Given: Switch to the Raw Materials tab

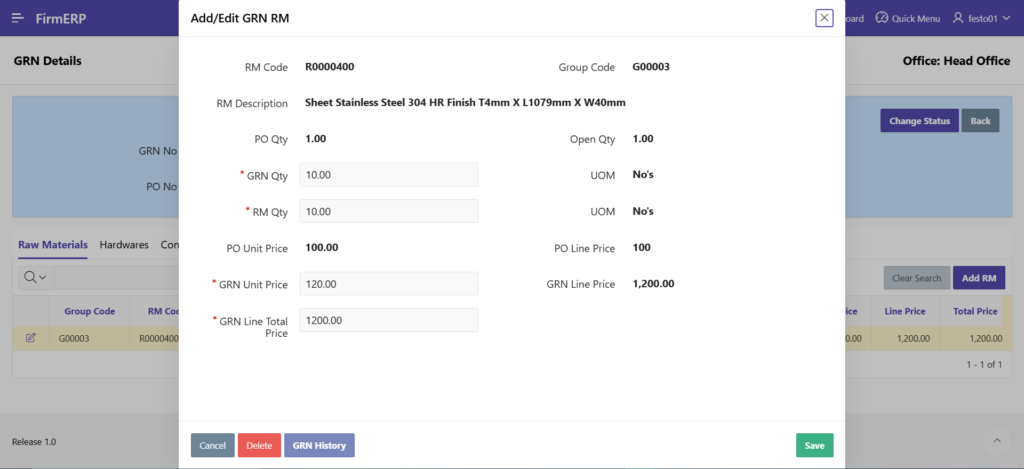Looking at the screenshot, I should pyautogui.click(x=53, y=244).
